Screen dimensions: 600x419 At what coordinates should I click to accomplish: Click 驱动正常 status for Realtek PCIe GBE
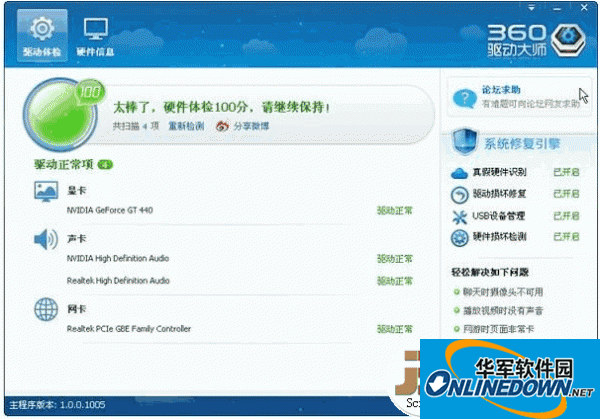[395, 329]
